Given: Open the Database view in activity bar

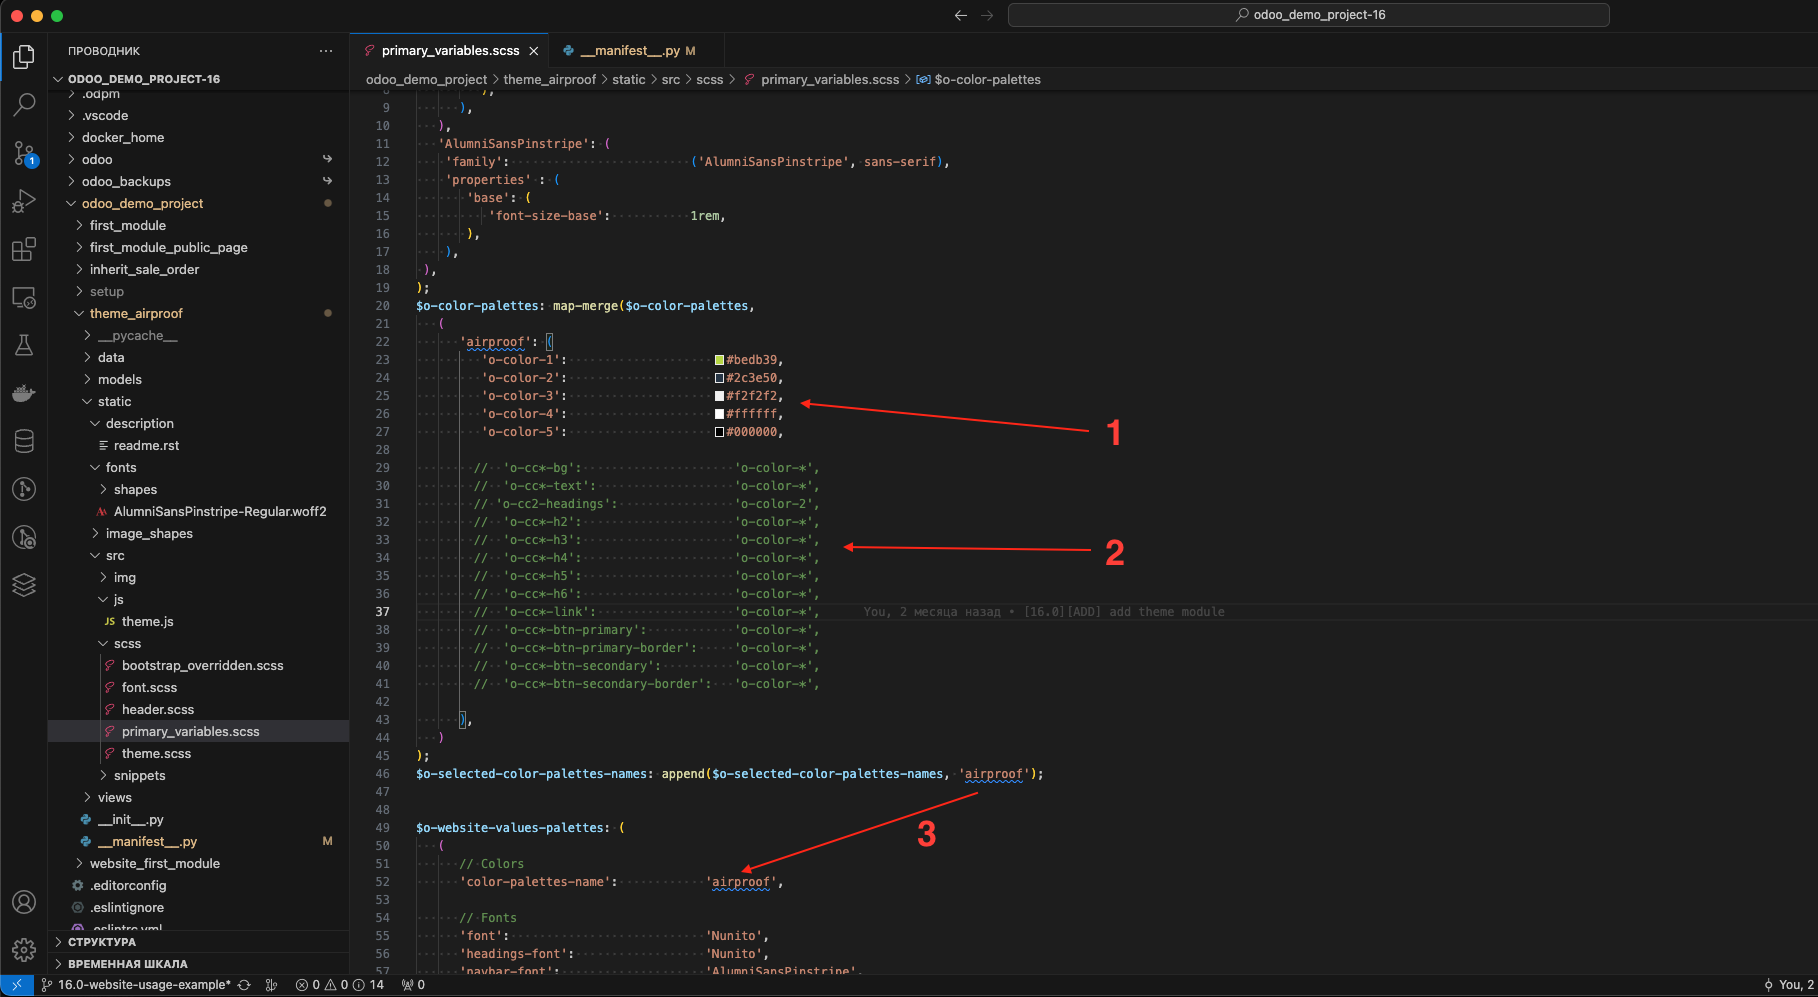Looking at the screenshot, I should point(24,441).
